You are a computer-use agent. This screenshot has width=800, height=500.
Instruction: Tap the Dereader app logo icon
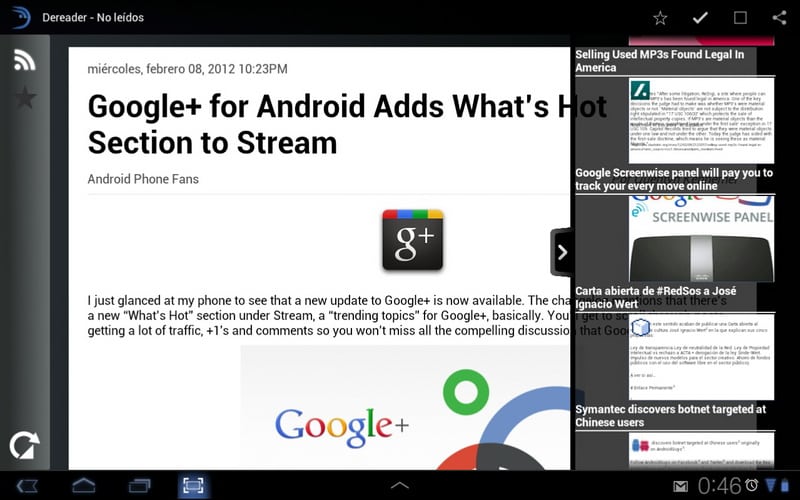(20, 17)
